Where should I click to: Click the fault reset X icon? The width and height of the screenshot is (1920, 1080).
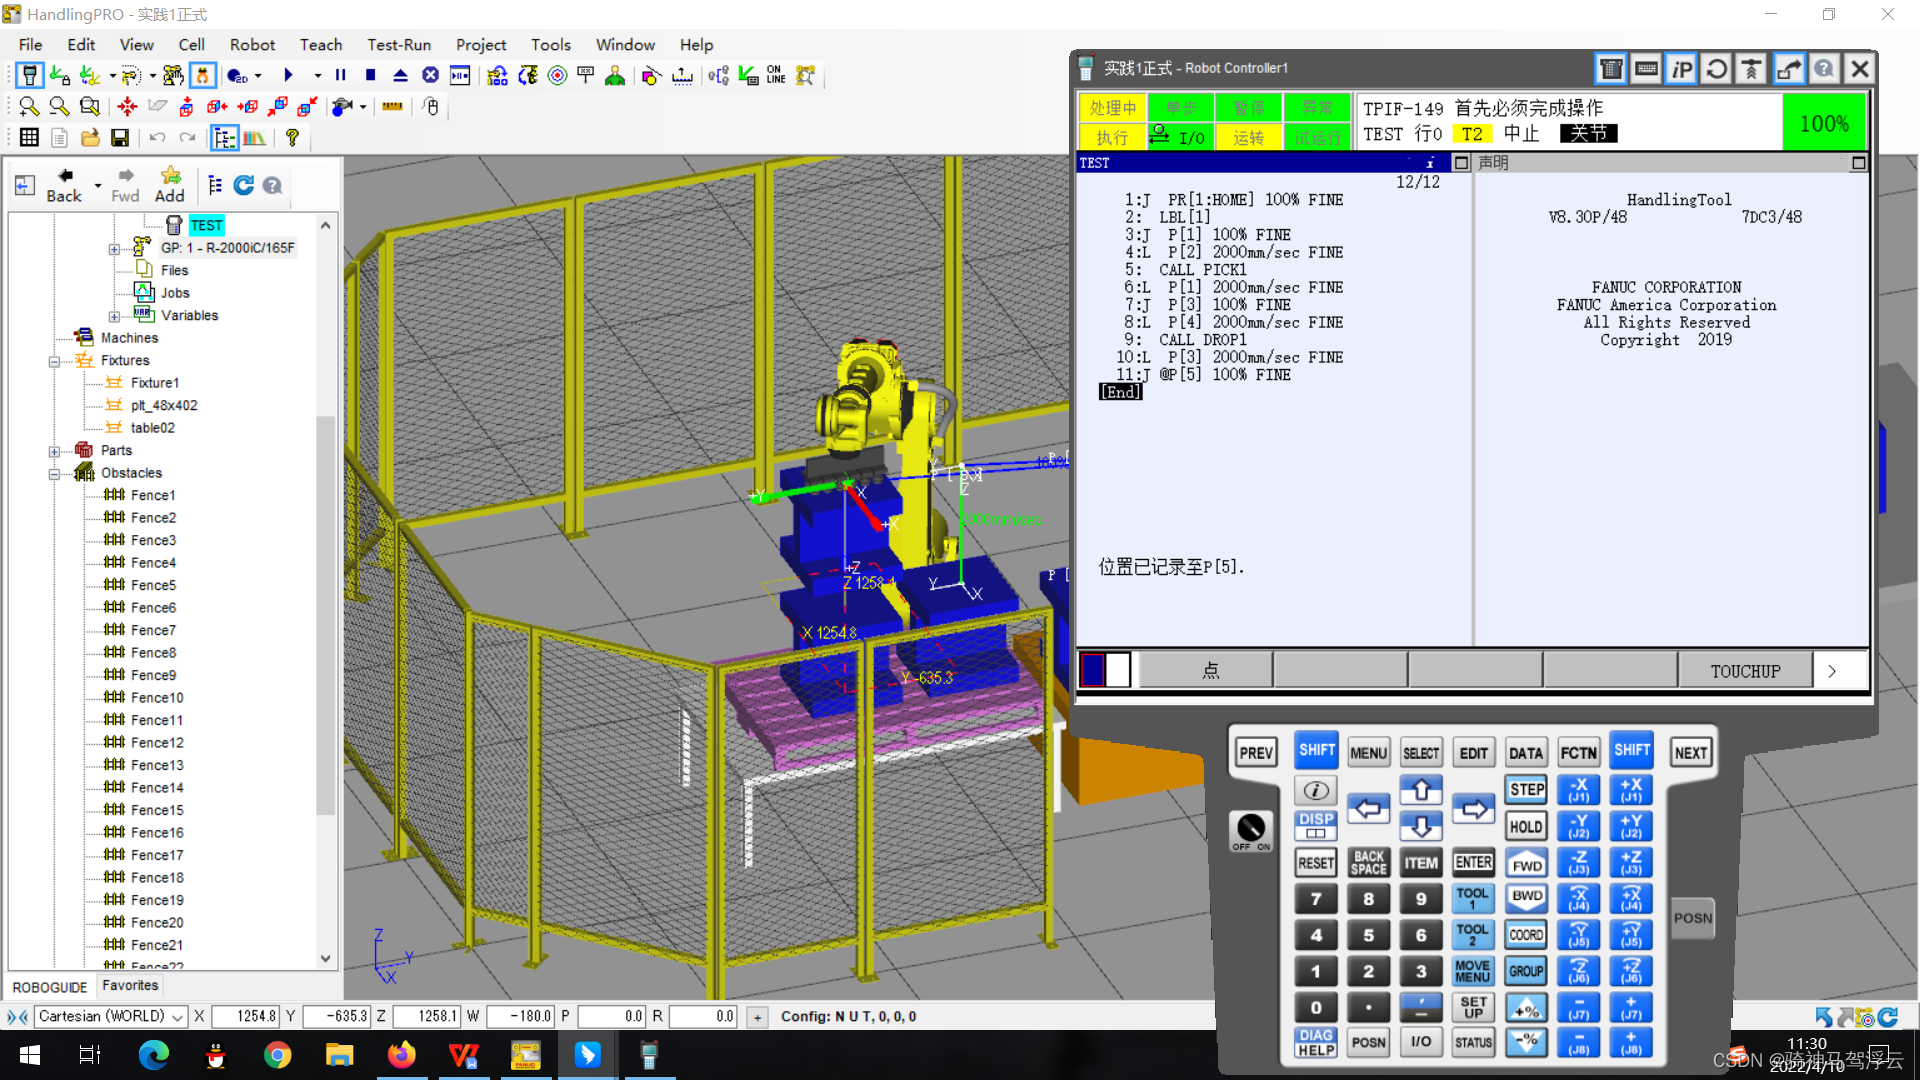point(430,75)
